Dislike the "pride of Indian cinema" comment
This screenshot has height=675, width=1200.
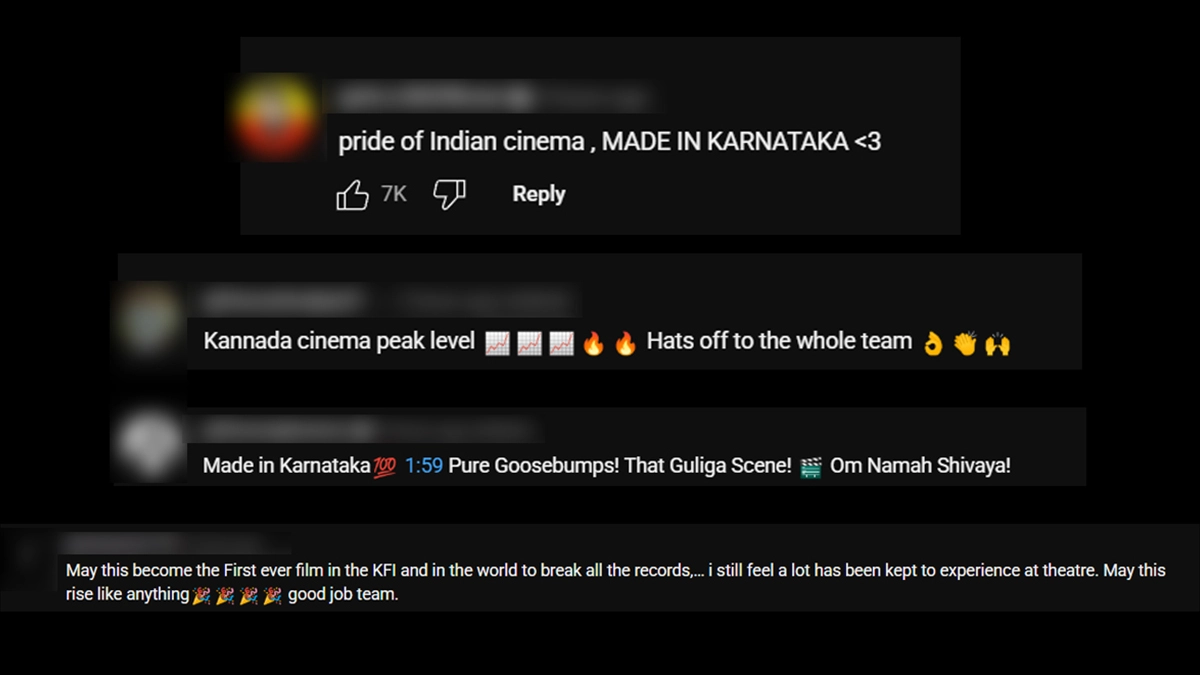[450, 194]
